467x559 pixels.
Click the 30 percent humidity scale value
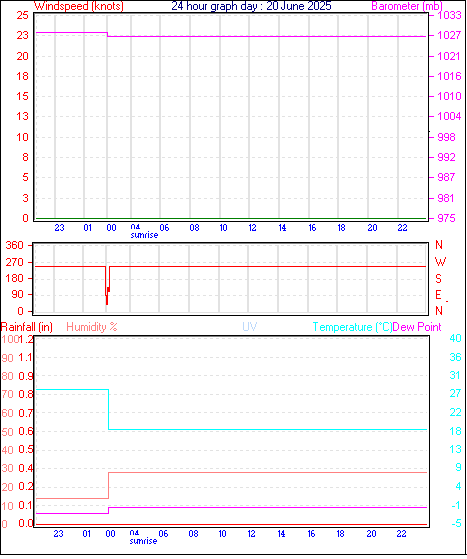point(7,468)
